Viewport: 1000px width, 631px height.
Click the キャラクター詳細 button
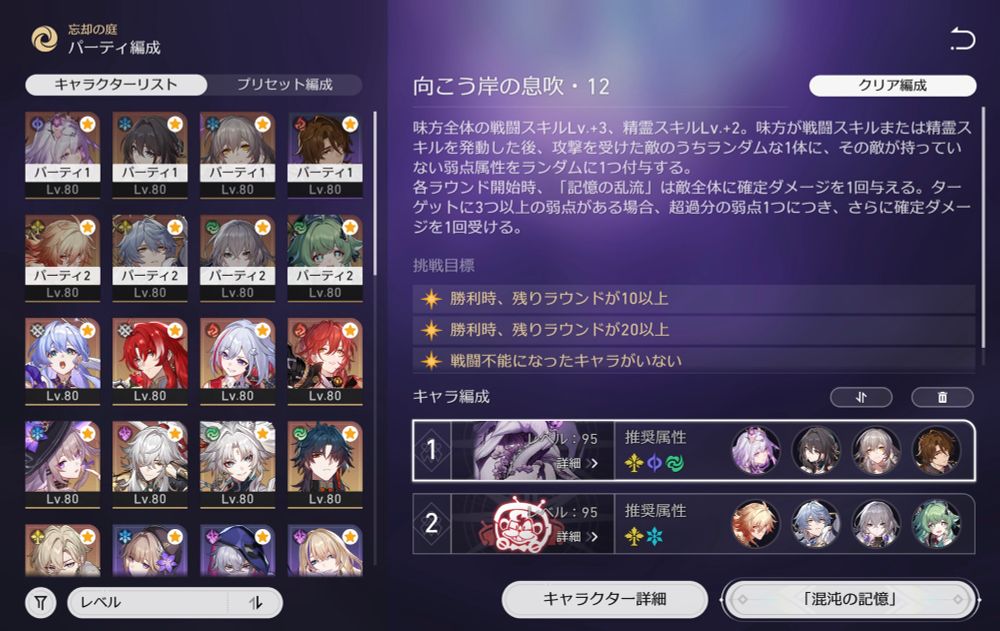point(605,599)
